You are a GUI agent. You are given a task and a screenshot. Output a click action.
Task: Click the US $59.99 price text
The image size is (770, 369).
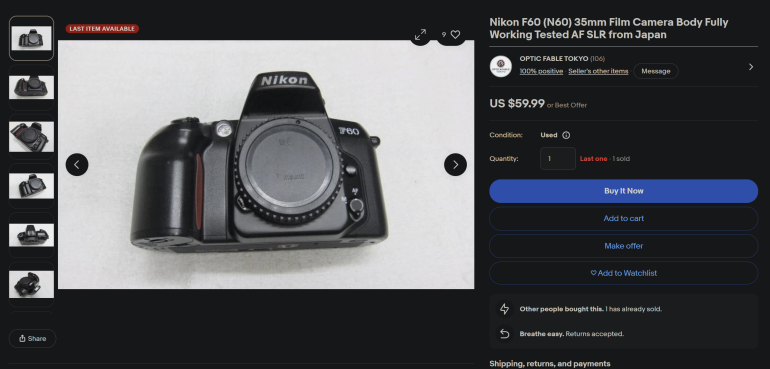pos(517,104)
